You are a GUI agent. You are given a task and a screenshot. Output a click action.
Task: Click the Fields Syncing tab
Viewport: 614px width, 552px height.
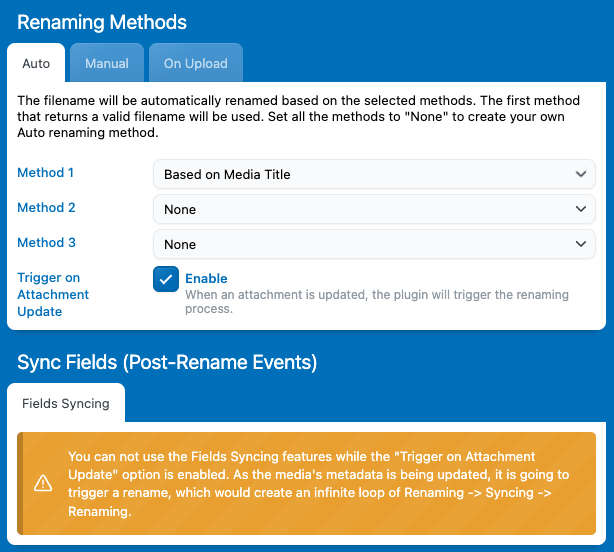tap(66, 403)
